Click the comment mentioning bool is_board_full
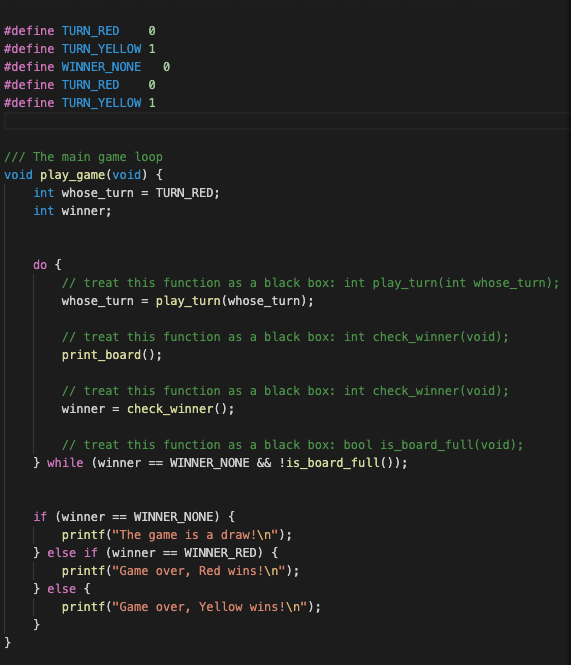Screen dimensions: 571x665 click(292, 445)
